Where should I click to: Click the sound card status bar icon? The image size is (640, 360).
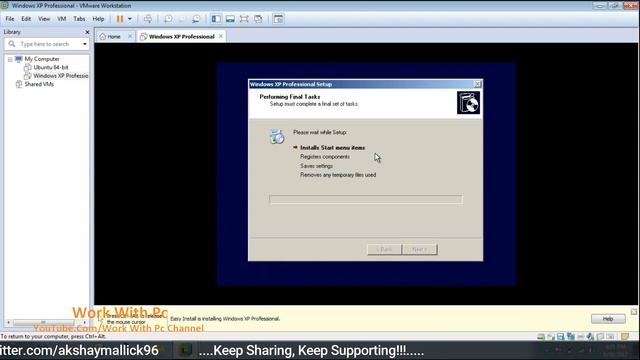pos(590,337)
